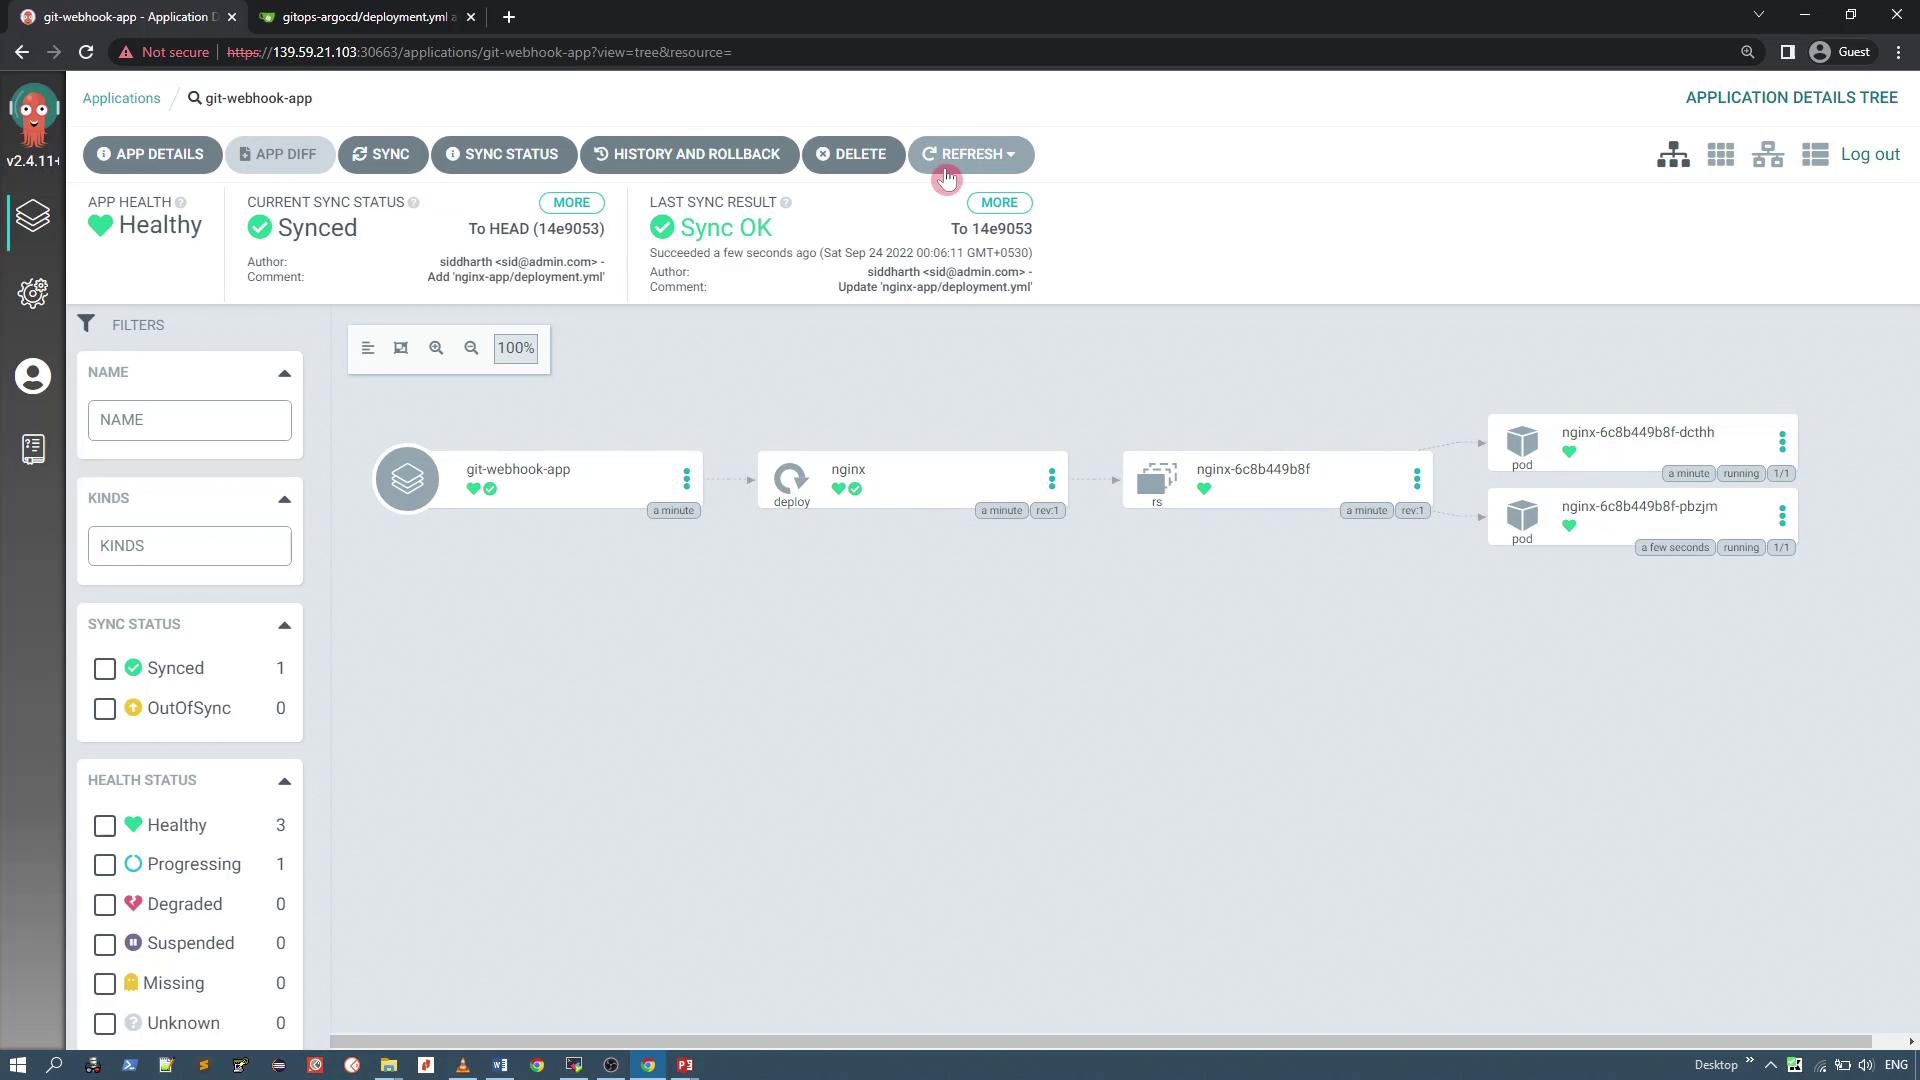Screen dimensions: 1920x1080
Task: Open the Refresh dropdown arrow
Action: click(1011, 155)
